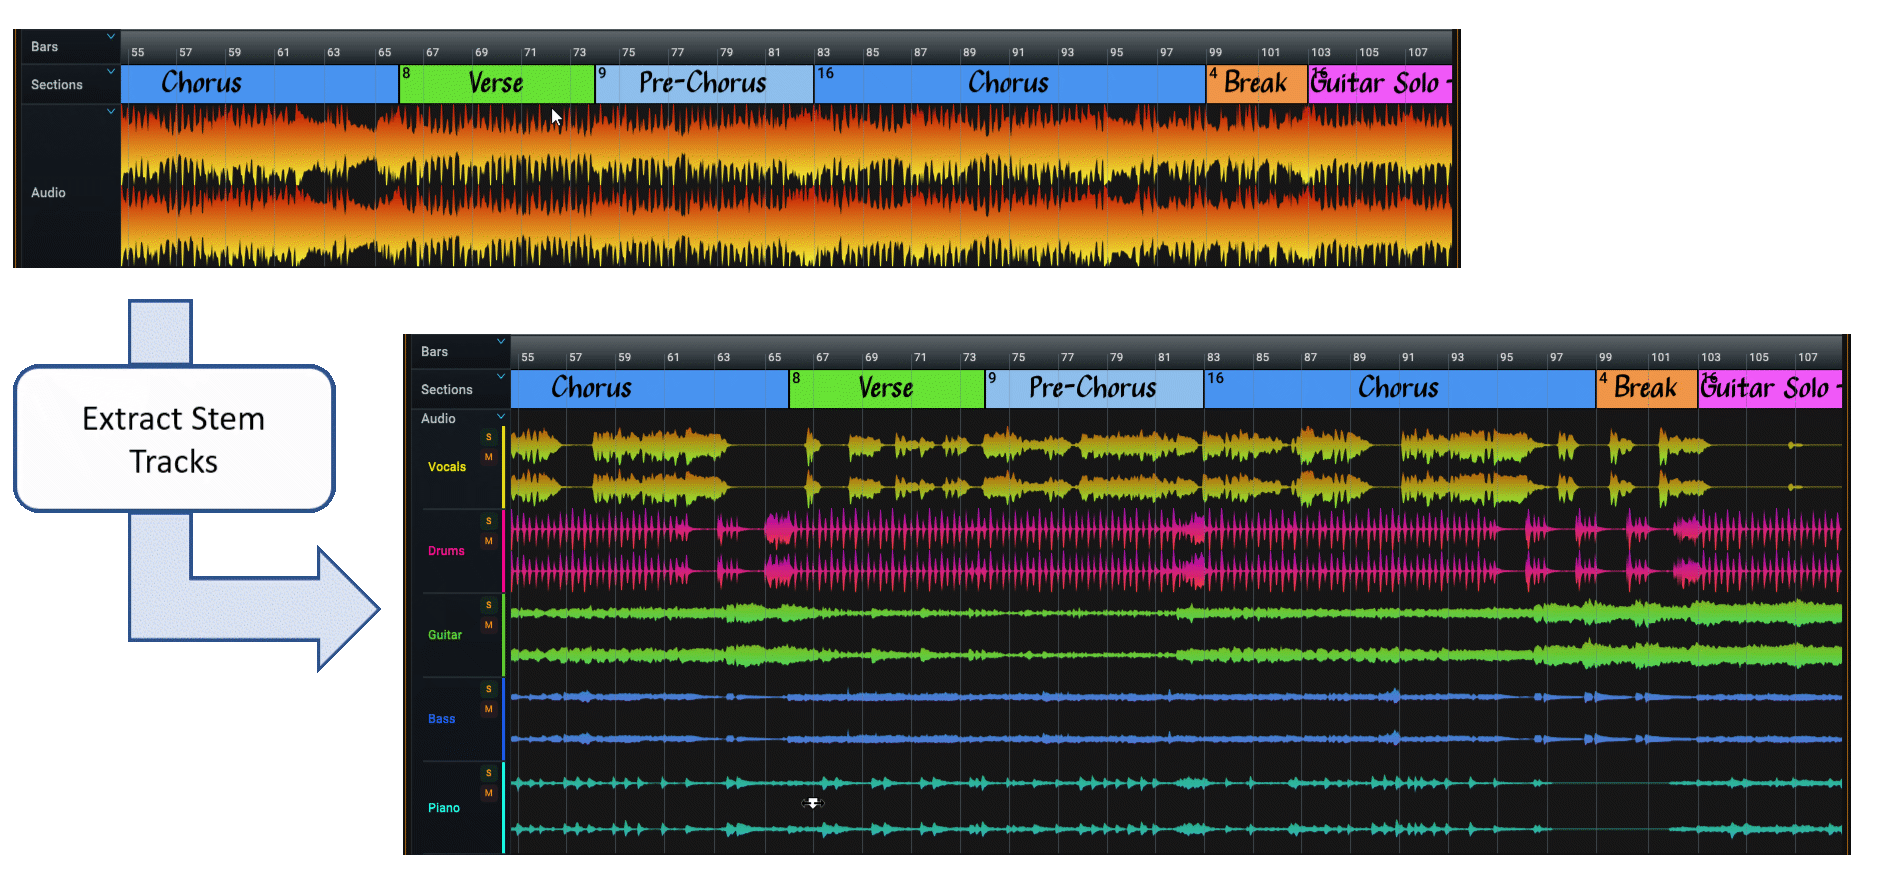Click the Bars row label in upper panel
The height and width of the screenshot is (887, 1892).
[x=45, y=47]
